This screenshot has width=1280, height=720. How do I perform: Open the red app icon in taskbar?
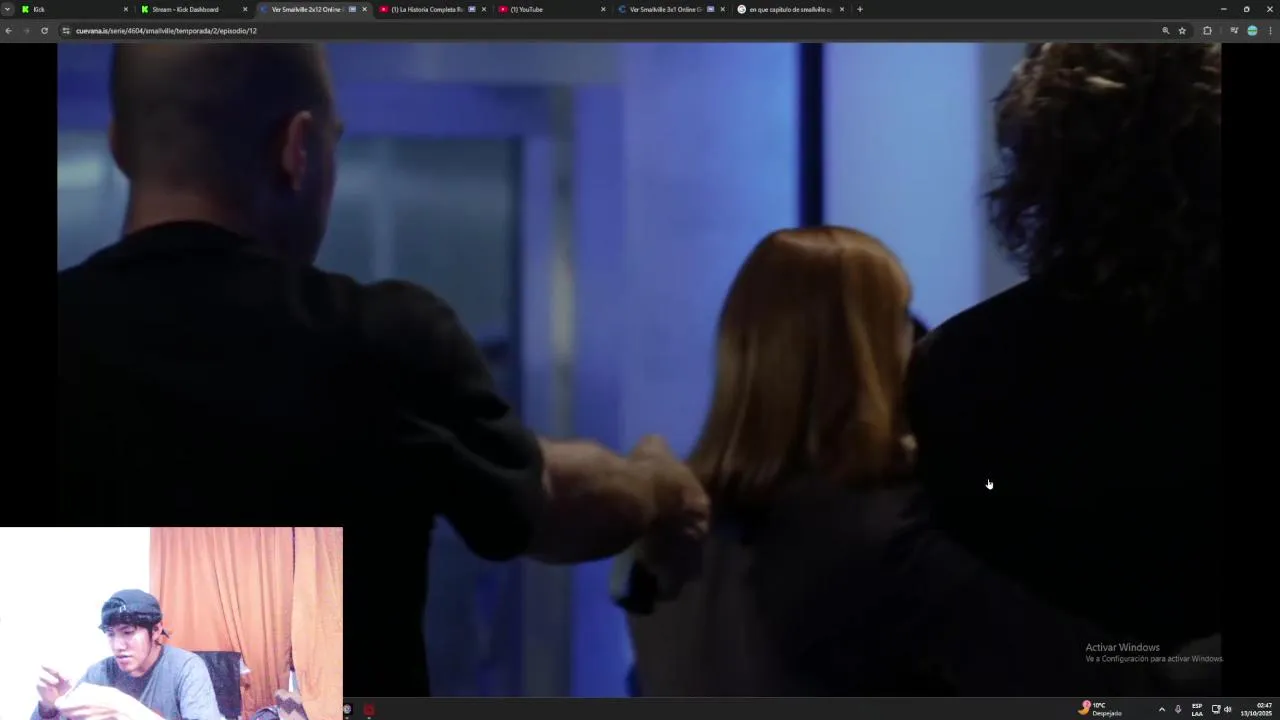pos(369,710)
